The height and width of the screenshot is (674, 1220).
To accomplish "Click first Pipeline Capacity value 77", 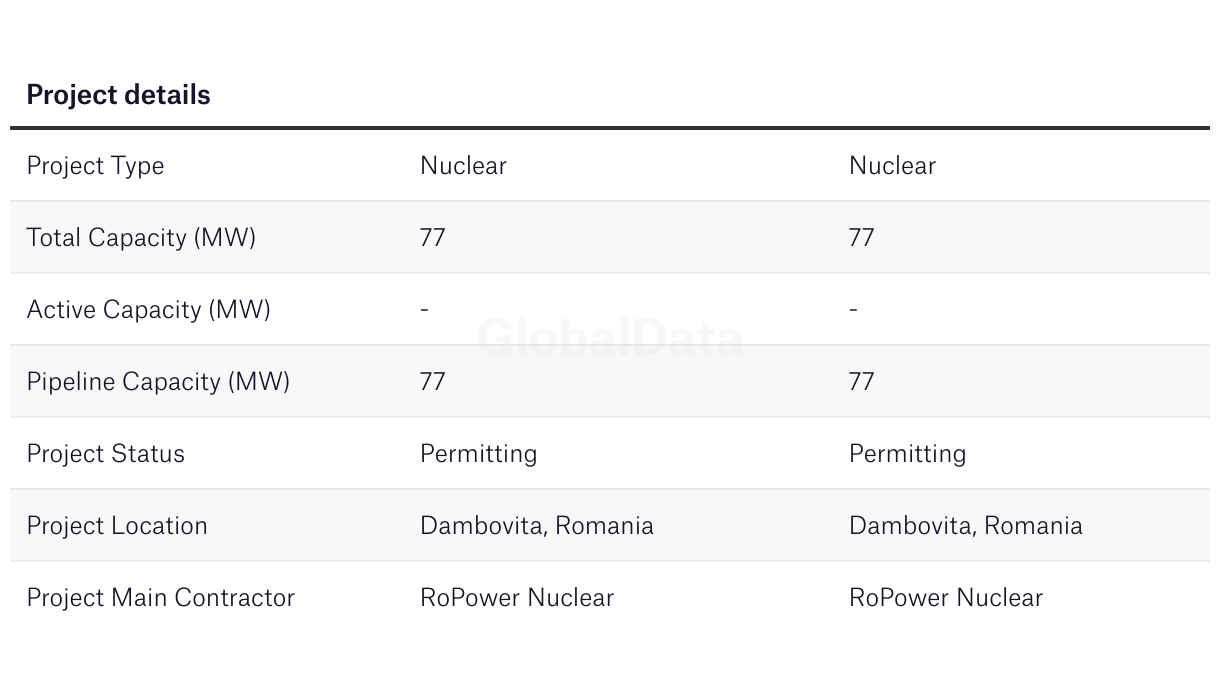I will tap(433, 381).
